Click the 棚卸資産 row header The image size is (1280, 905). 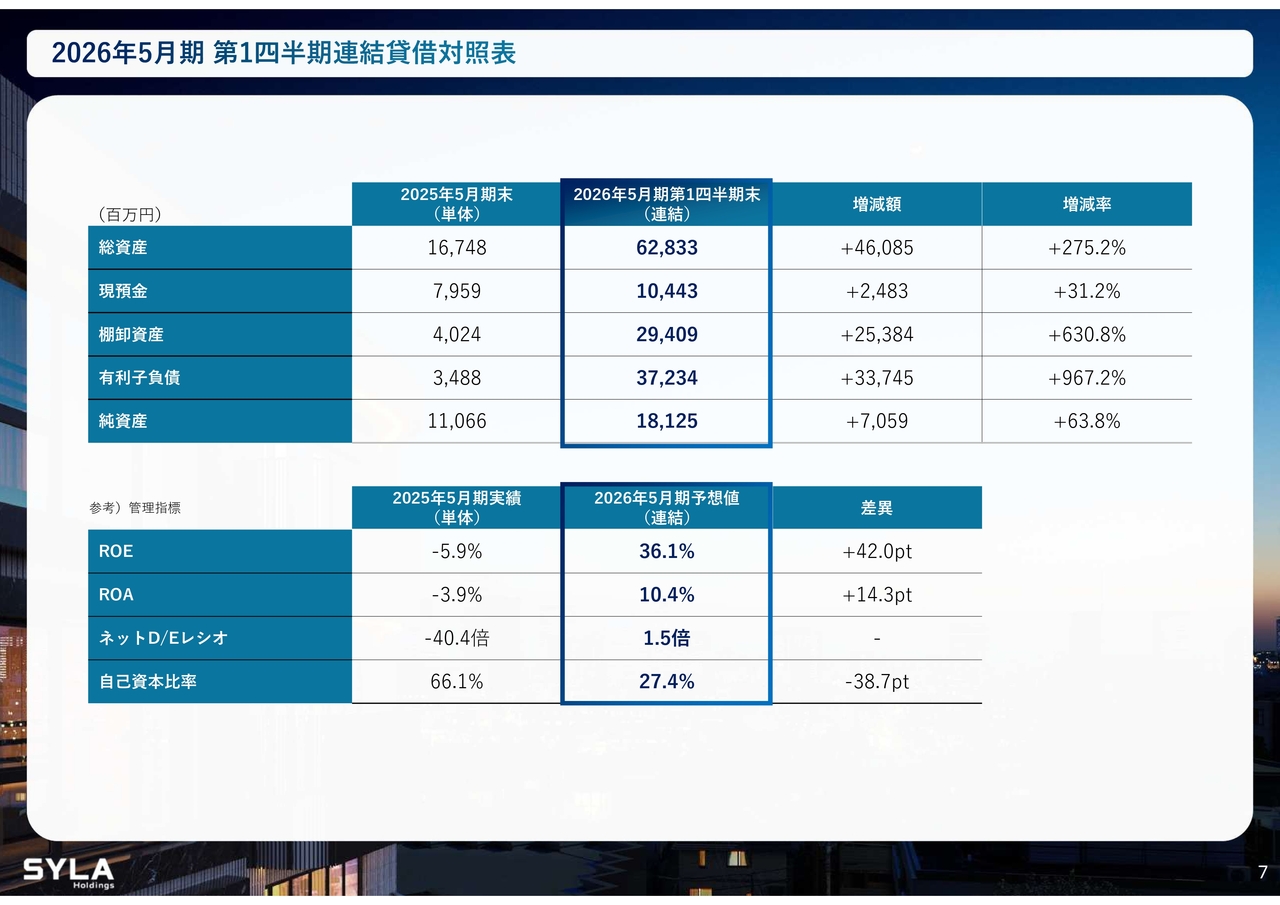click(x=130, y=335)
